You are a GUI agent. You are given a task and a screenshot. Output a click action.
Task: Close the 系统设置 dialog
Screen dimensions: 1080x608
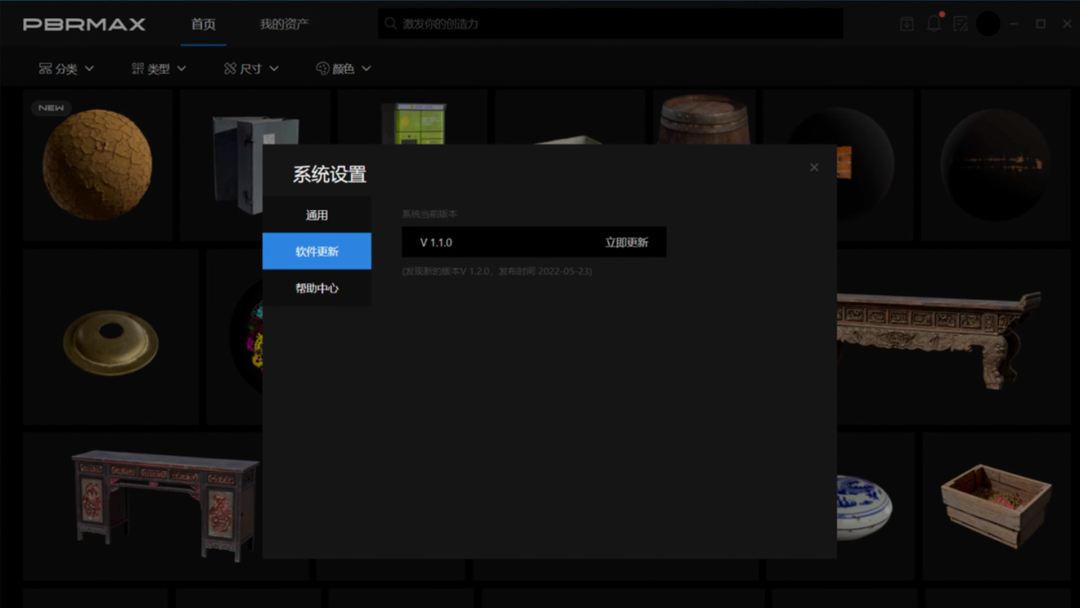813,167
